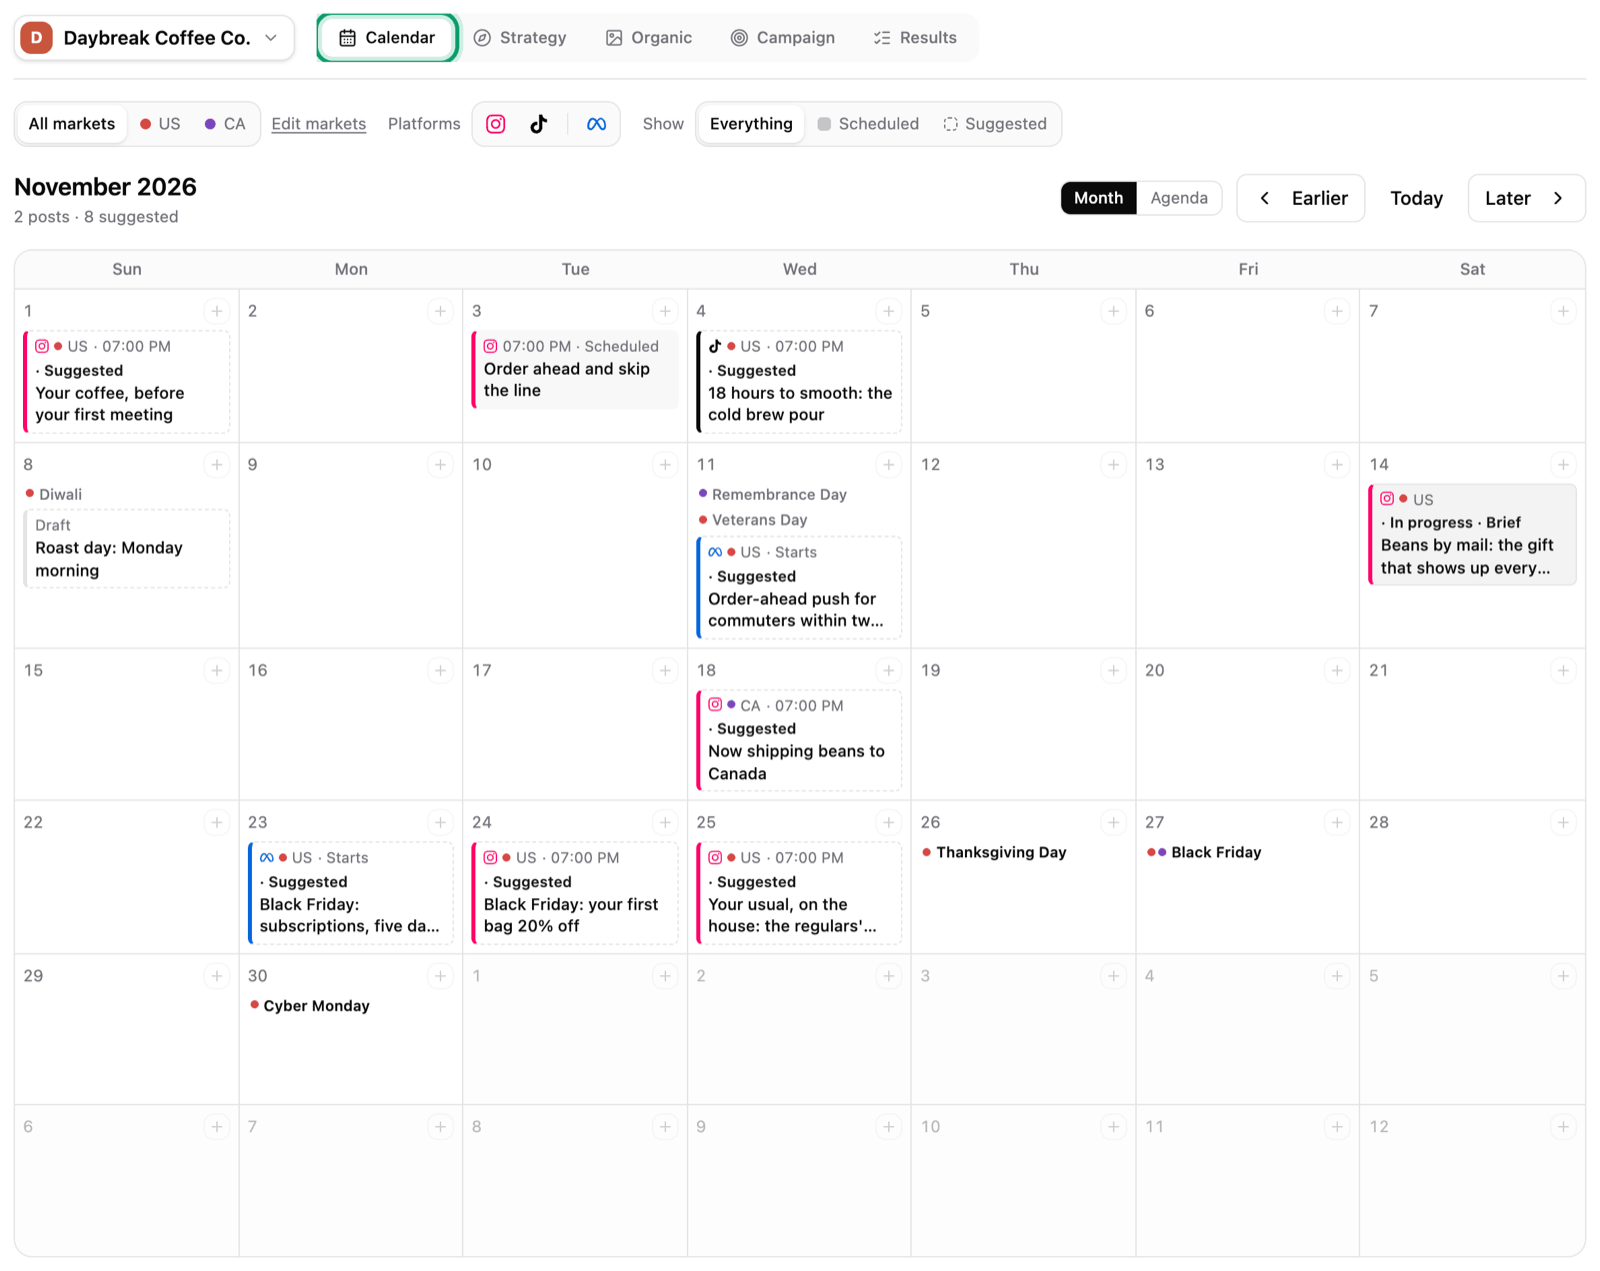Image resolution: width=1600 pixels, height=1271 pixels.
Task: Open the Organic tab
Action: tap(649, 38)
